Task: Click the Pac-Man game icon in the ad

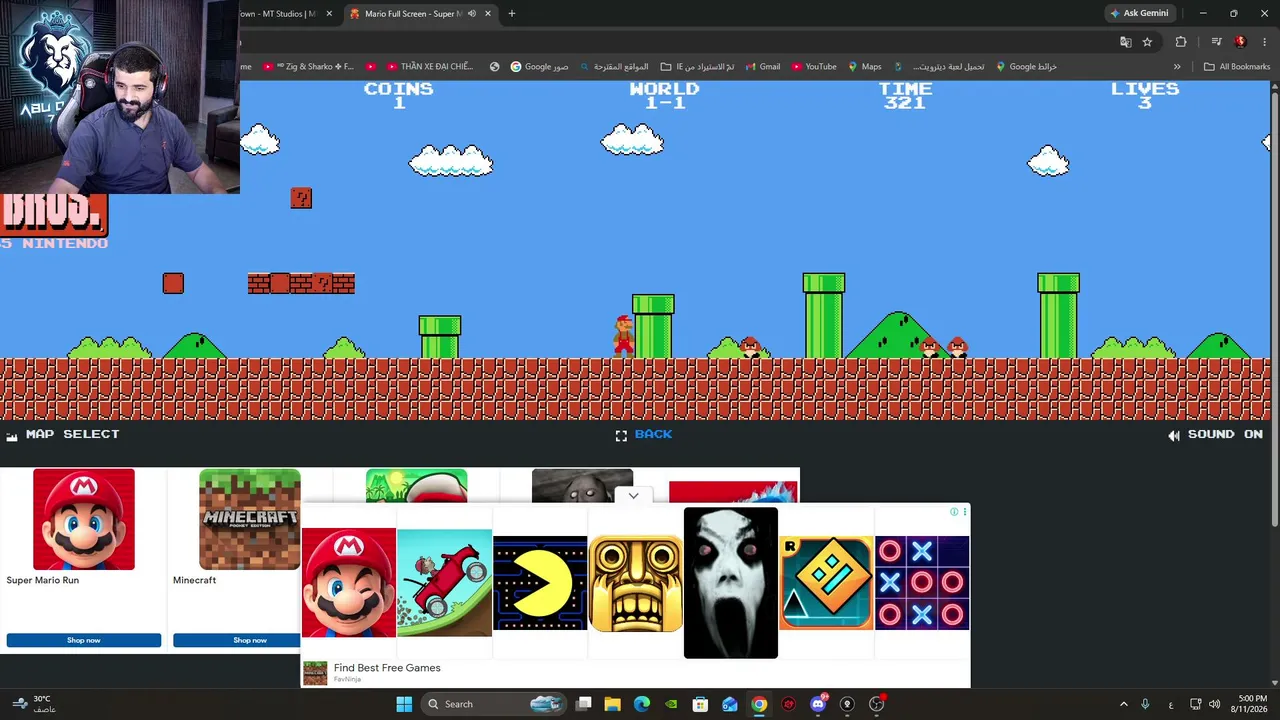Action: tap(540, 583)
